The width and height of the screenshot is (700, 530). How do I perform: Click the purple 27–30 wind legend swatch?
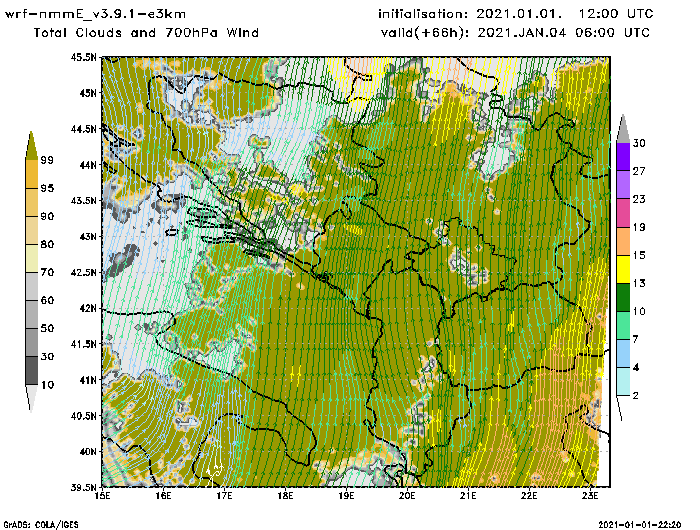623,156
